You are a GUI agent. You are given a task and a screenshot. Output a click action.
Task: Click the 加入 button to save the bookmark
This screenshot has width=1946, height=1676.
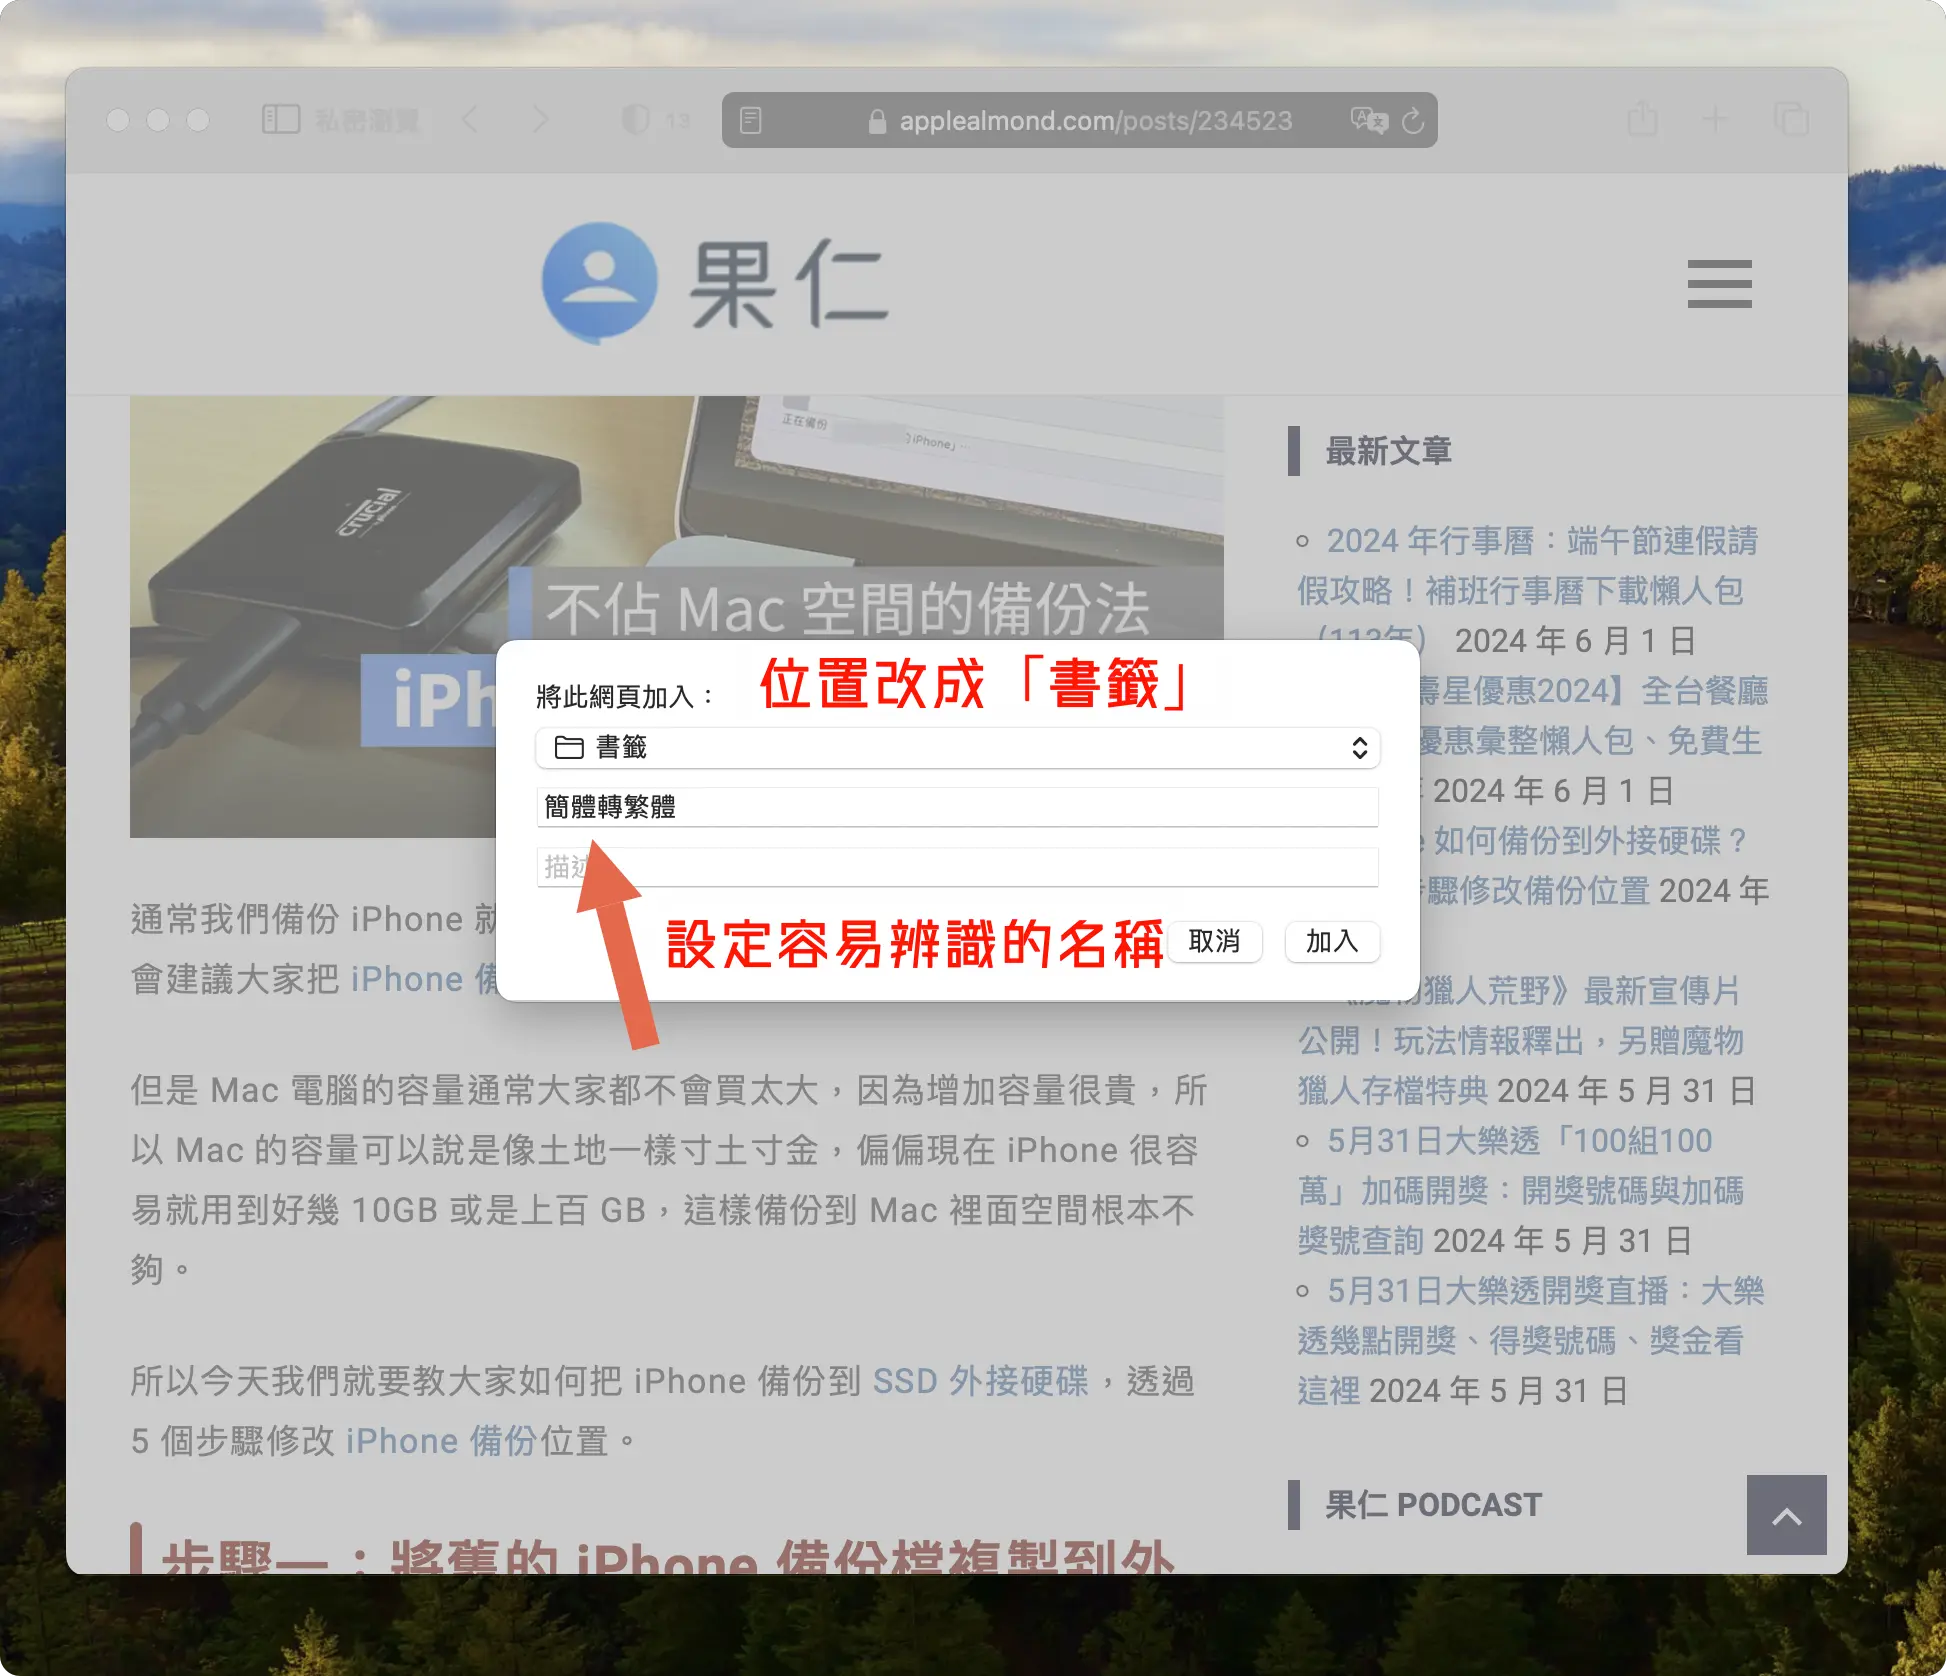(x=1332, y=942)
